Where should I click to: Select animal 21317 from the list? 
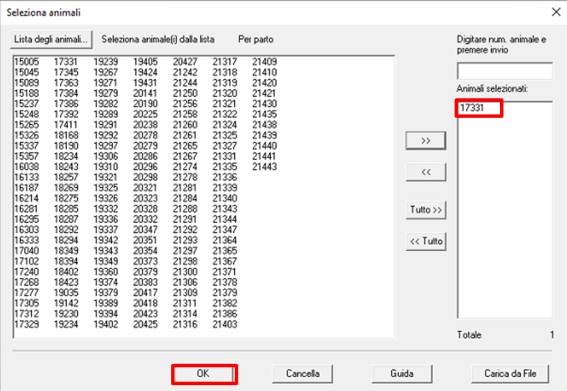pos(225,62)
